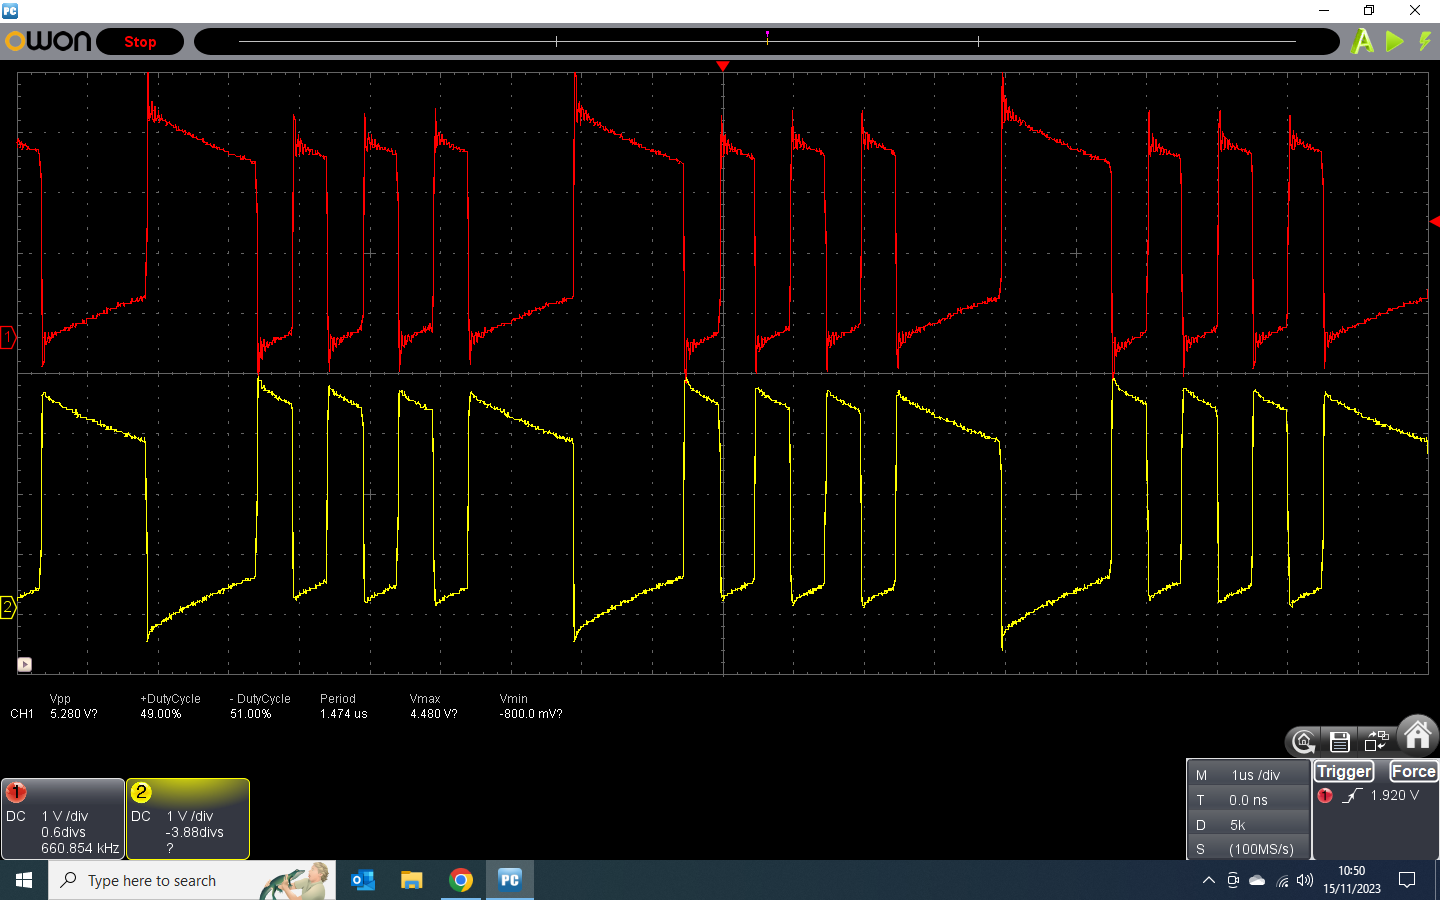Viewport: 1440px width, 900px height.
Task: Click the Windows search box
Action: (192, 880)
